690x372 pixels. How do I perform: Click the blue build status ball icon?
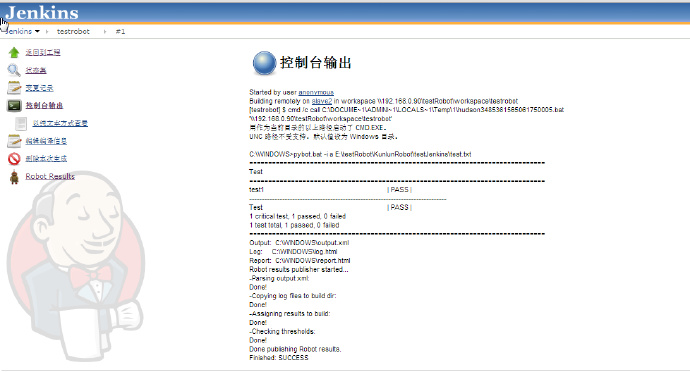[x=264, y=63]
